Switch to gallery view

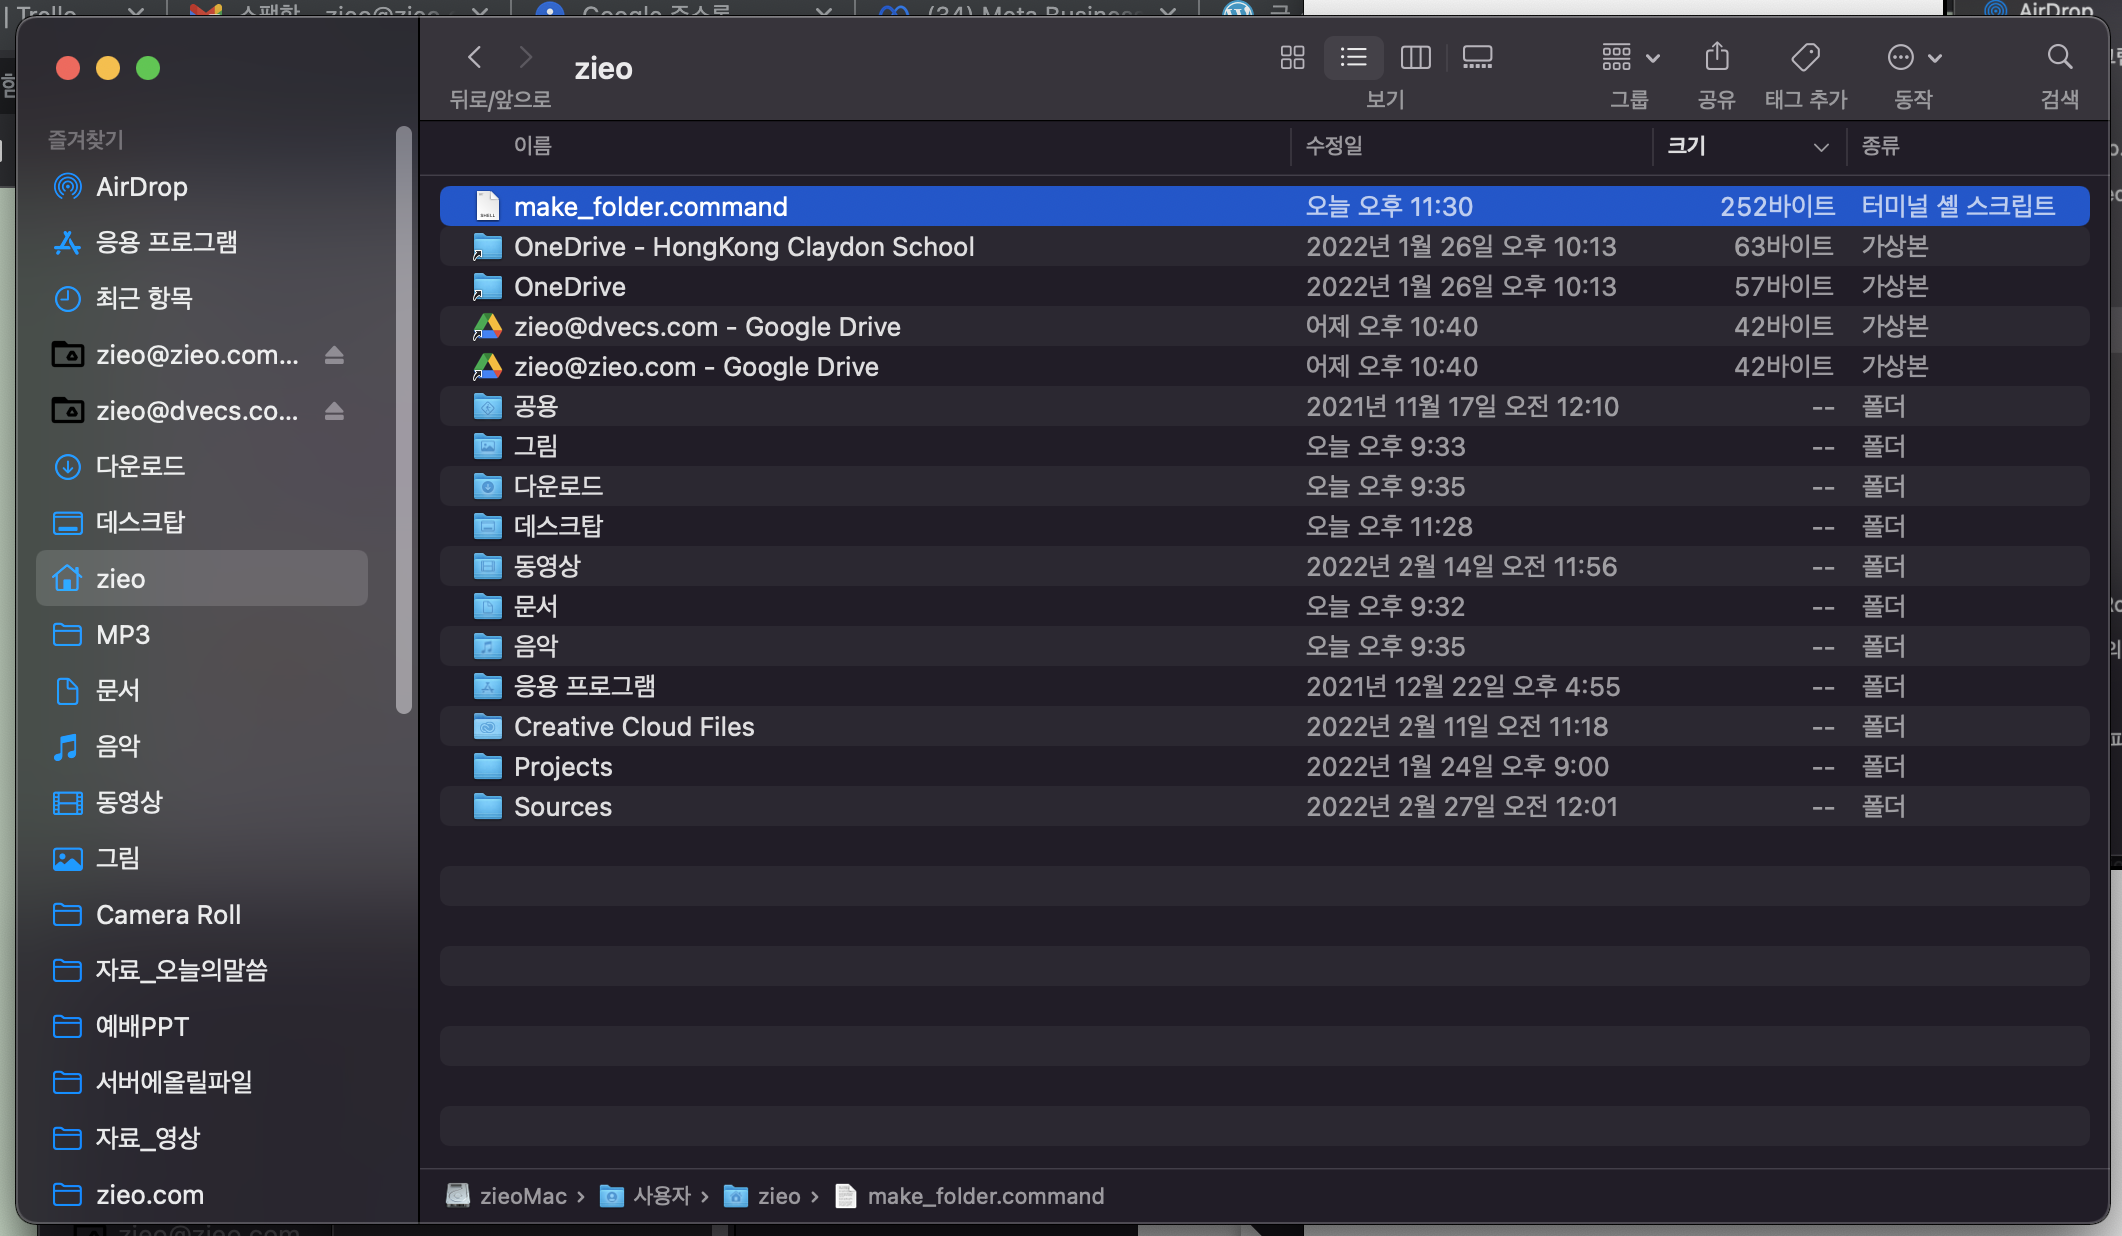click(x=1477, y=58)
